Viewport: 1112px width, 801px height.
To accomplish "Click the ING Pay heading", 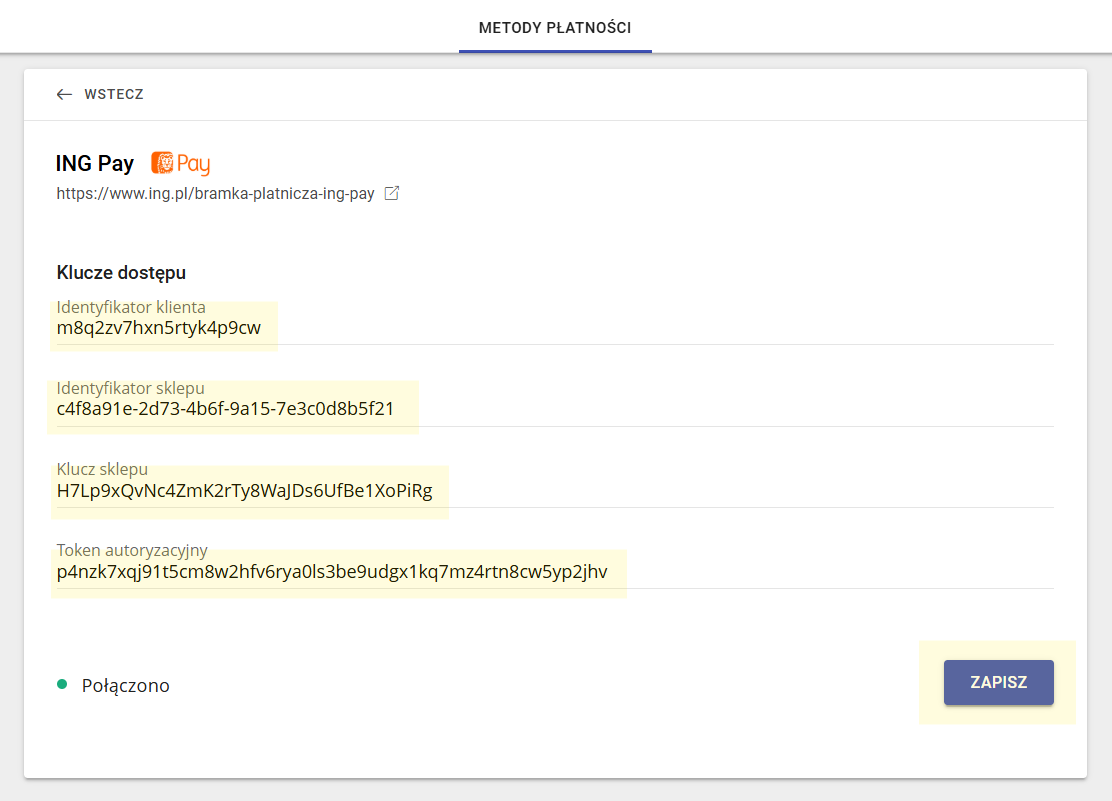I will 95,163.
